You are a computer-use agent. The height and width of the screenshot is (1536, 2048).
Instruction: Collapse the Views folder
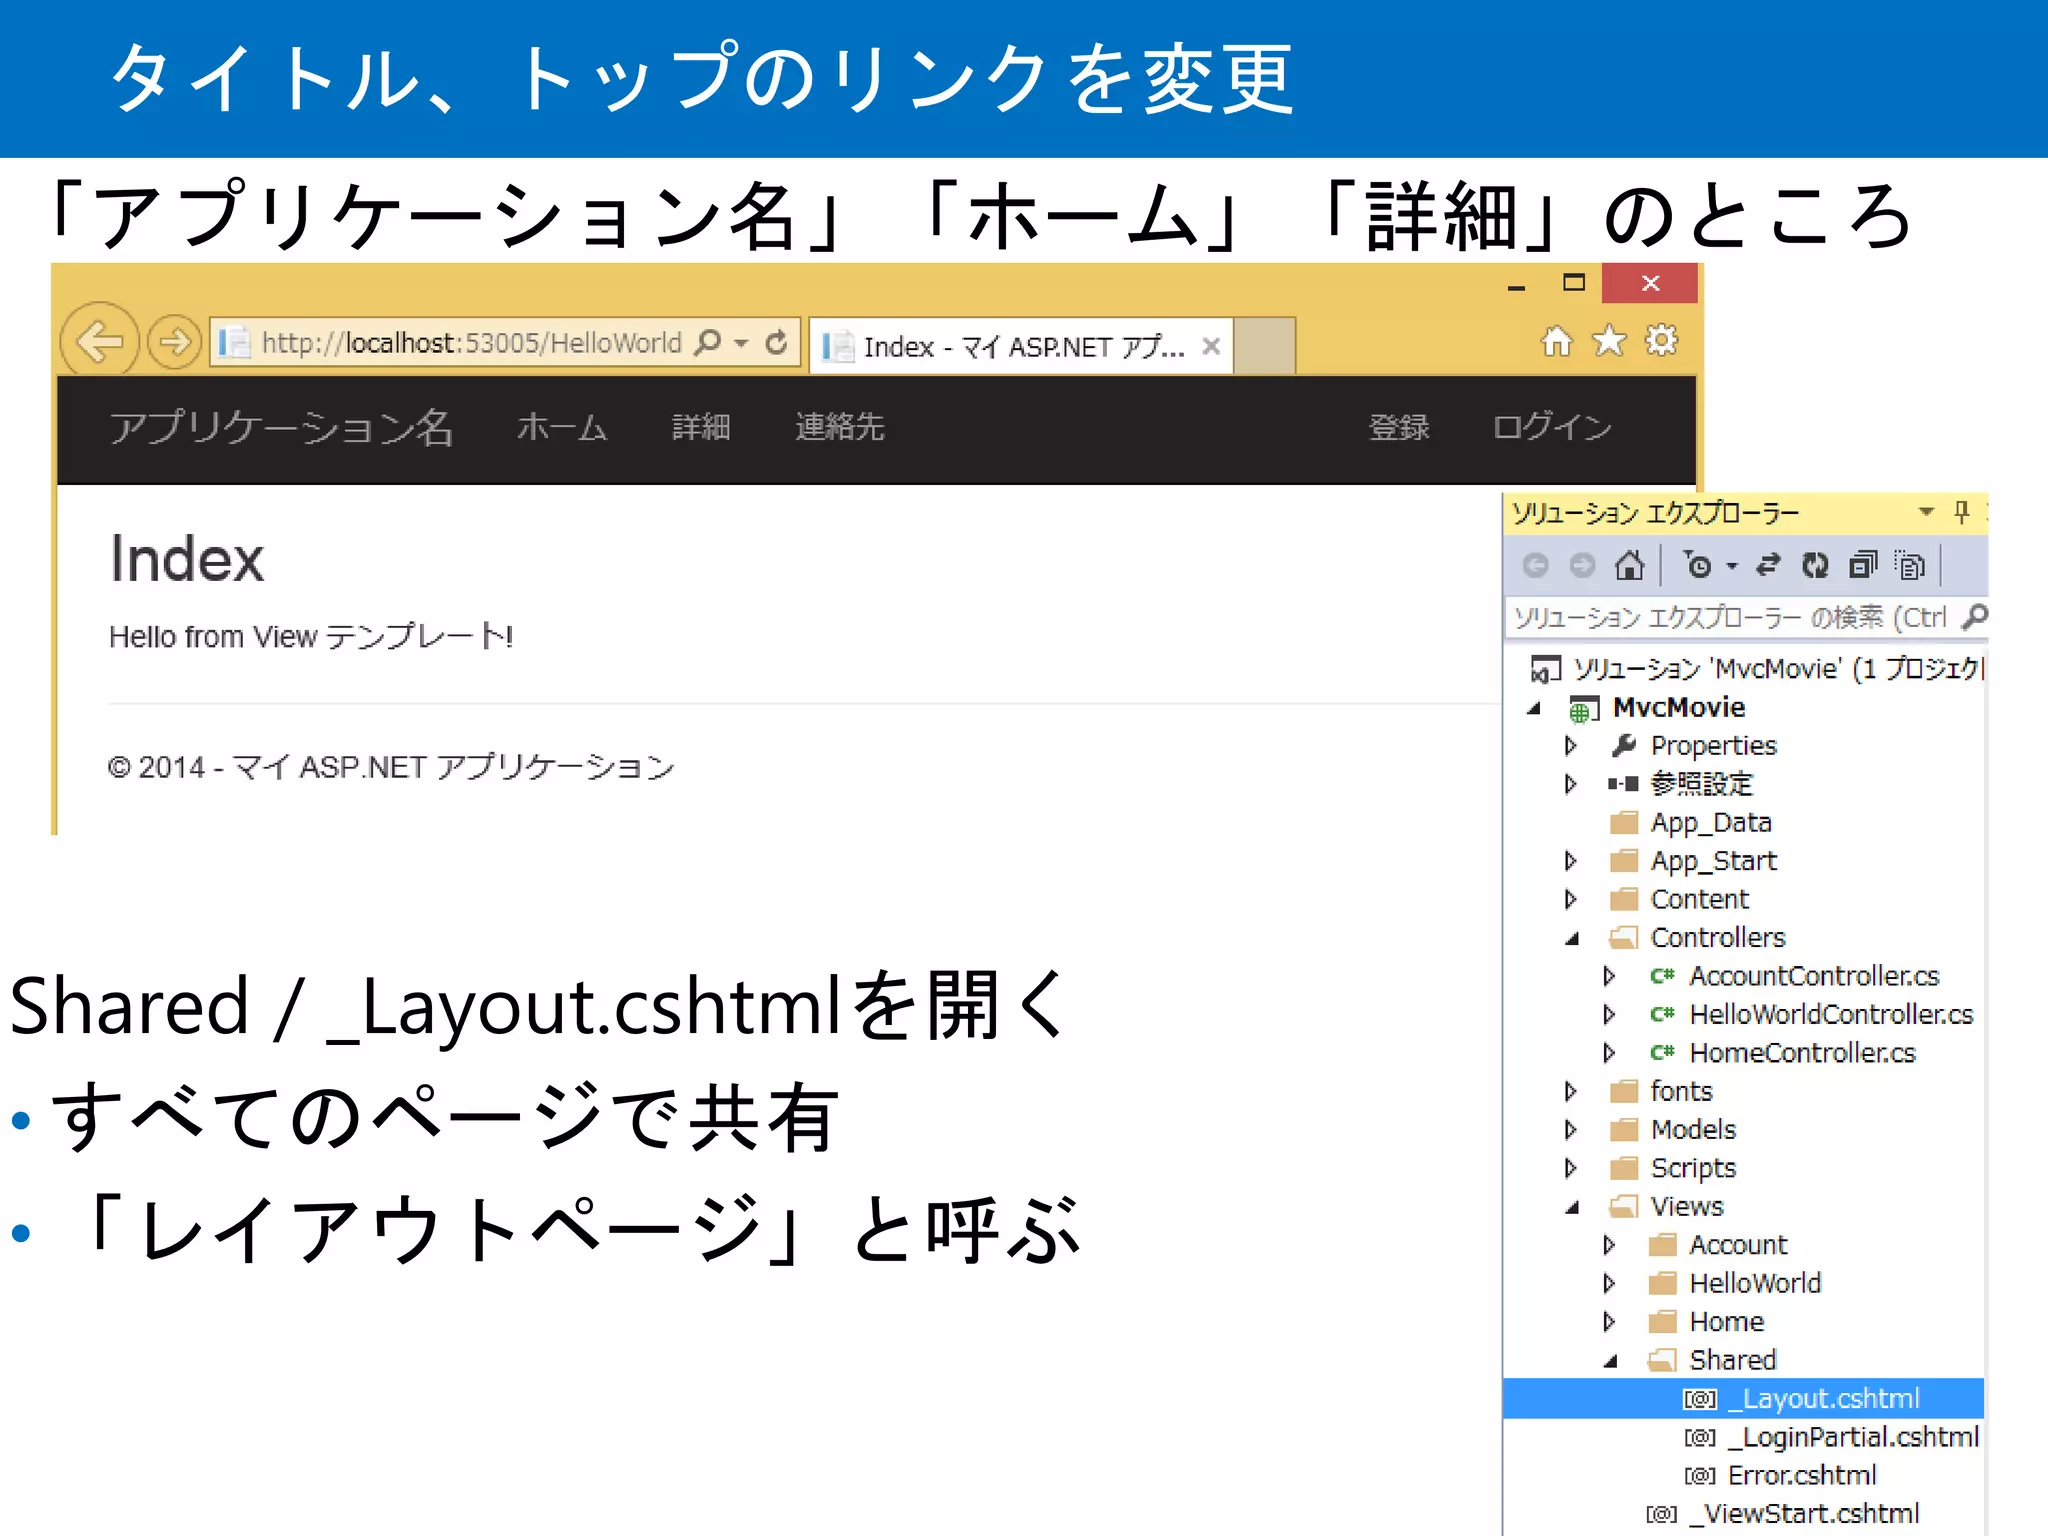coord(1572,1208)
